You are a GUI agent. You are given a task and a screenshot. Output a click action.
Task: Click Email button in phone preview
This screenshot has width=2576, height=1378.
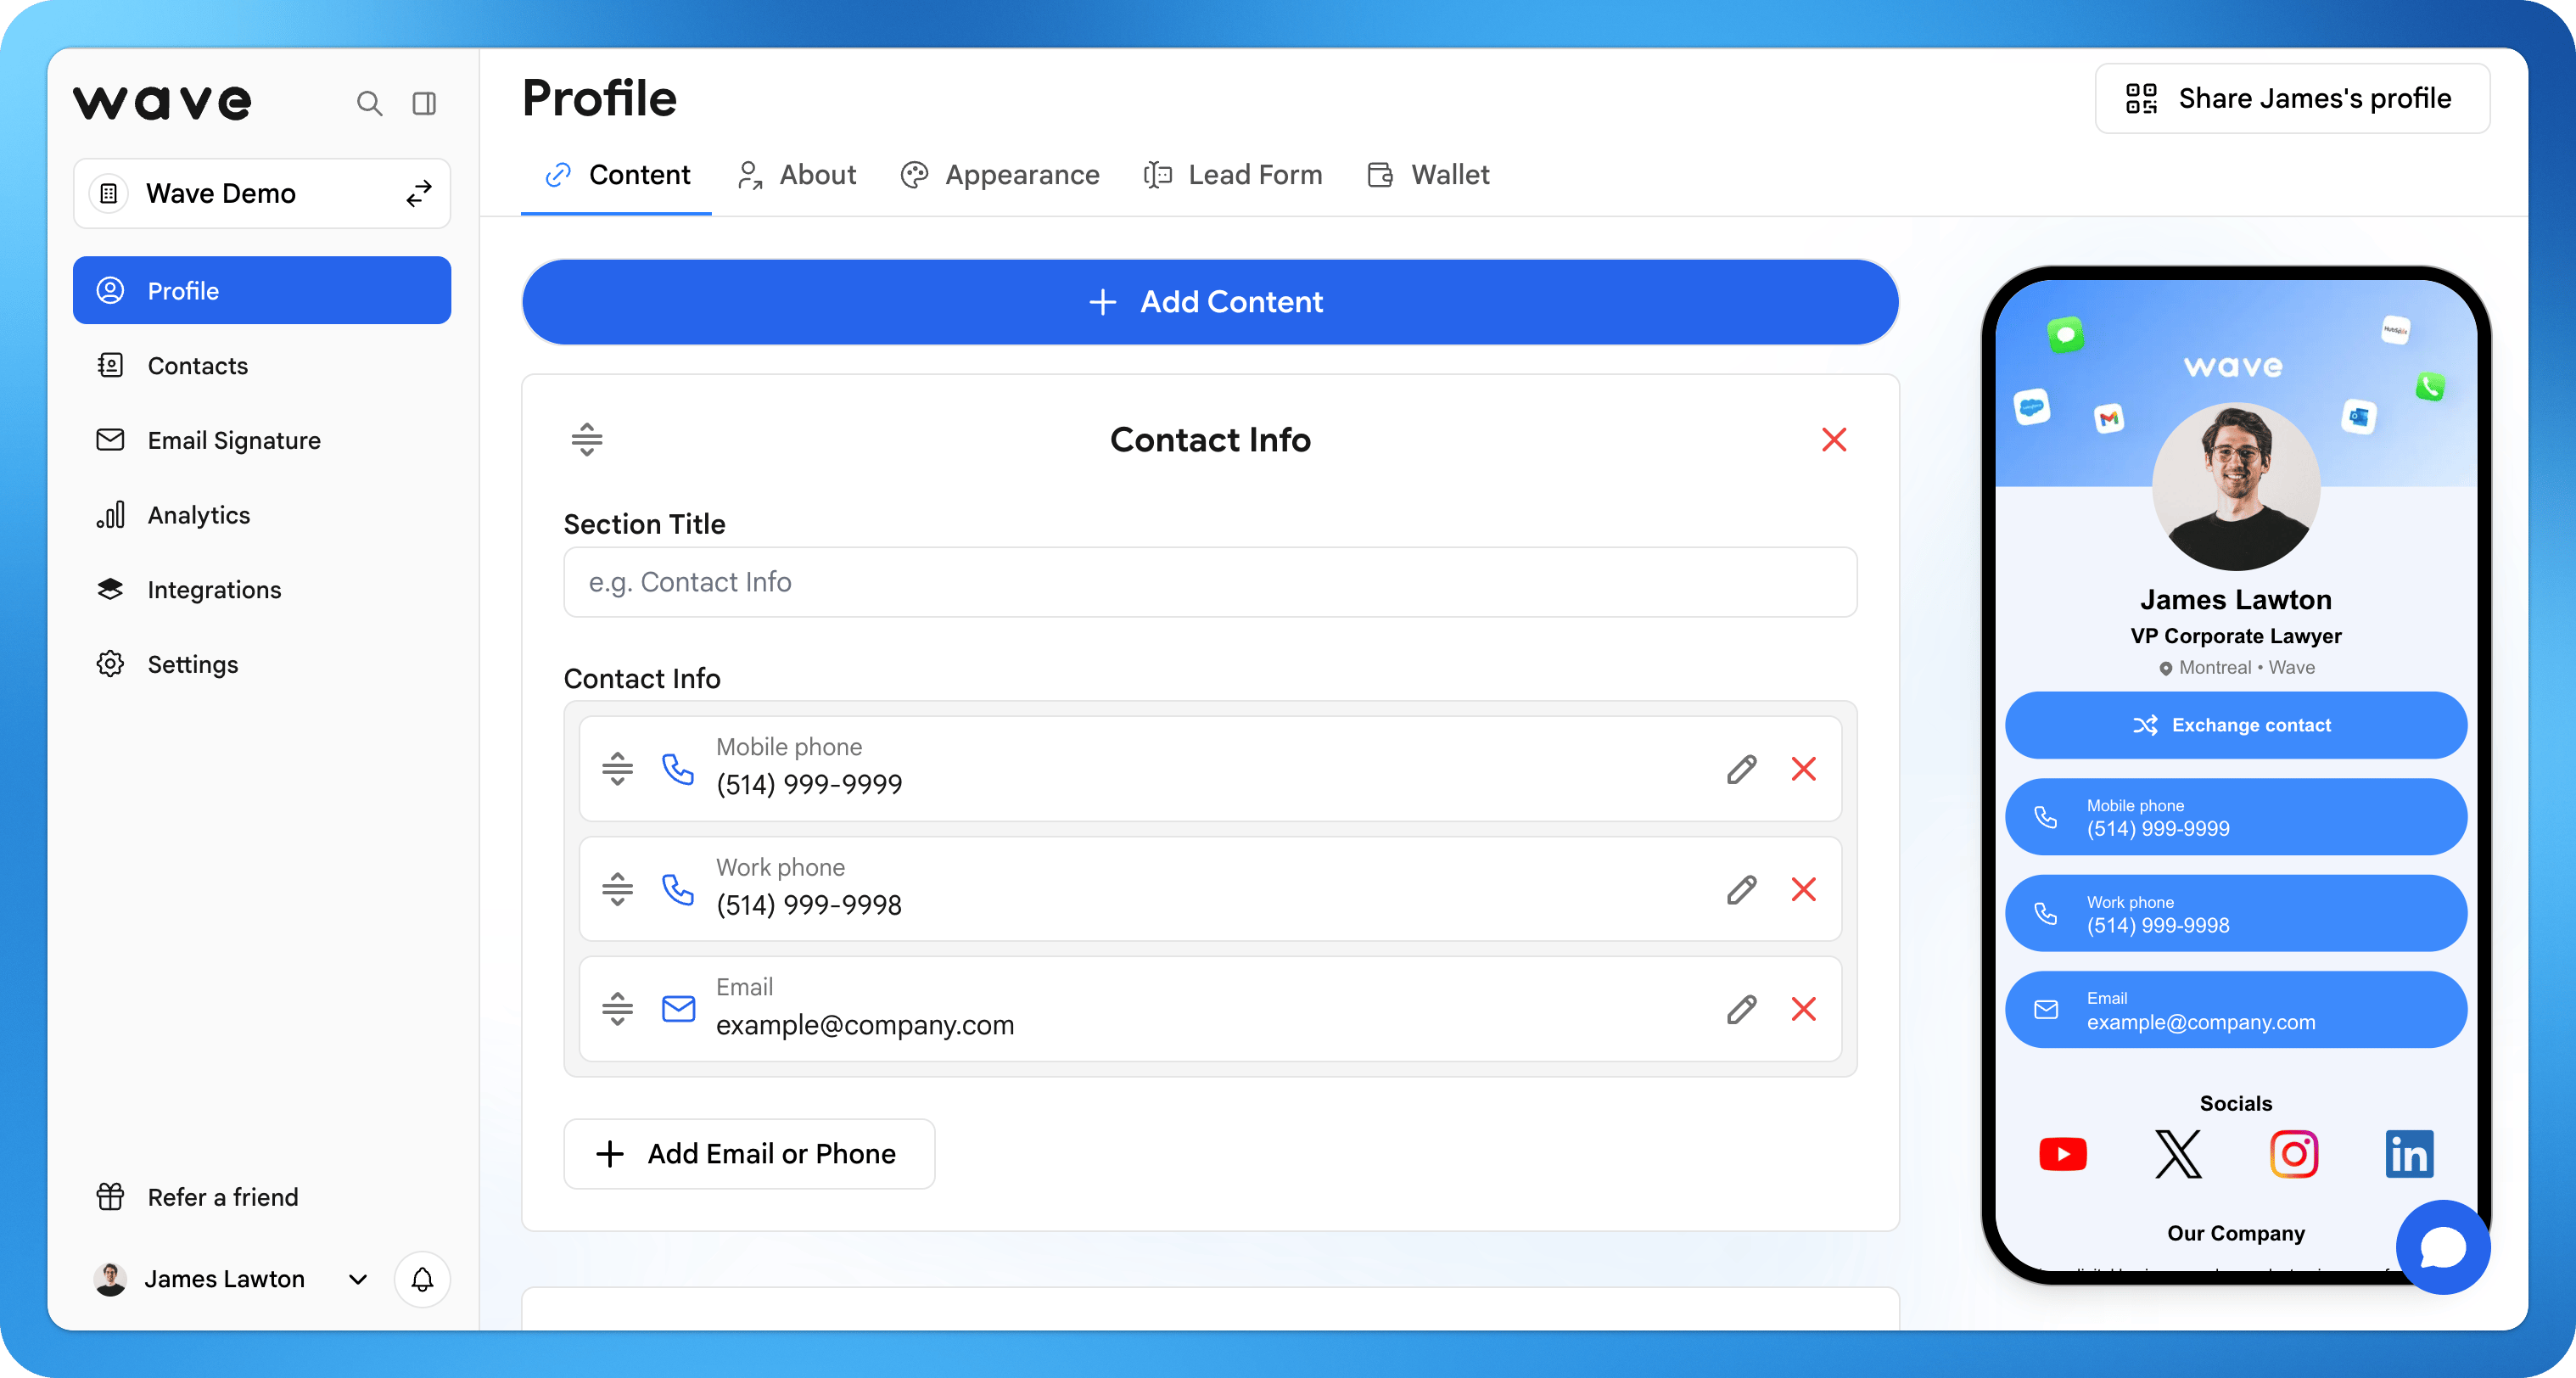2236,1010
